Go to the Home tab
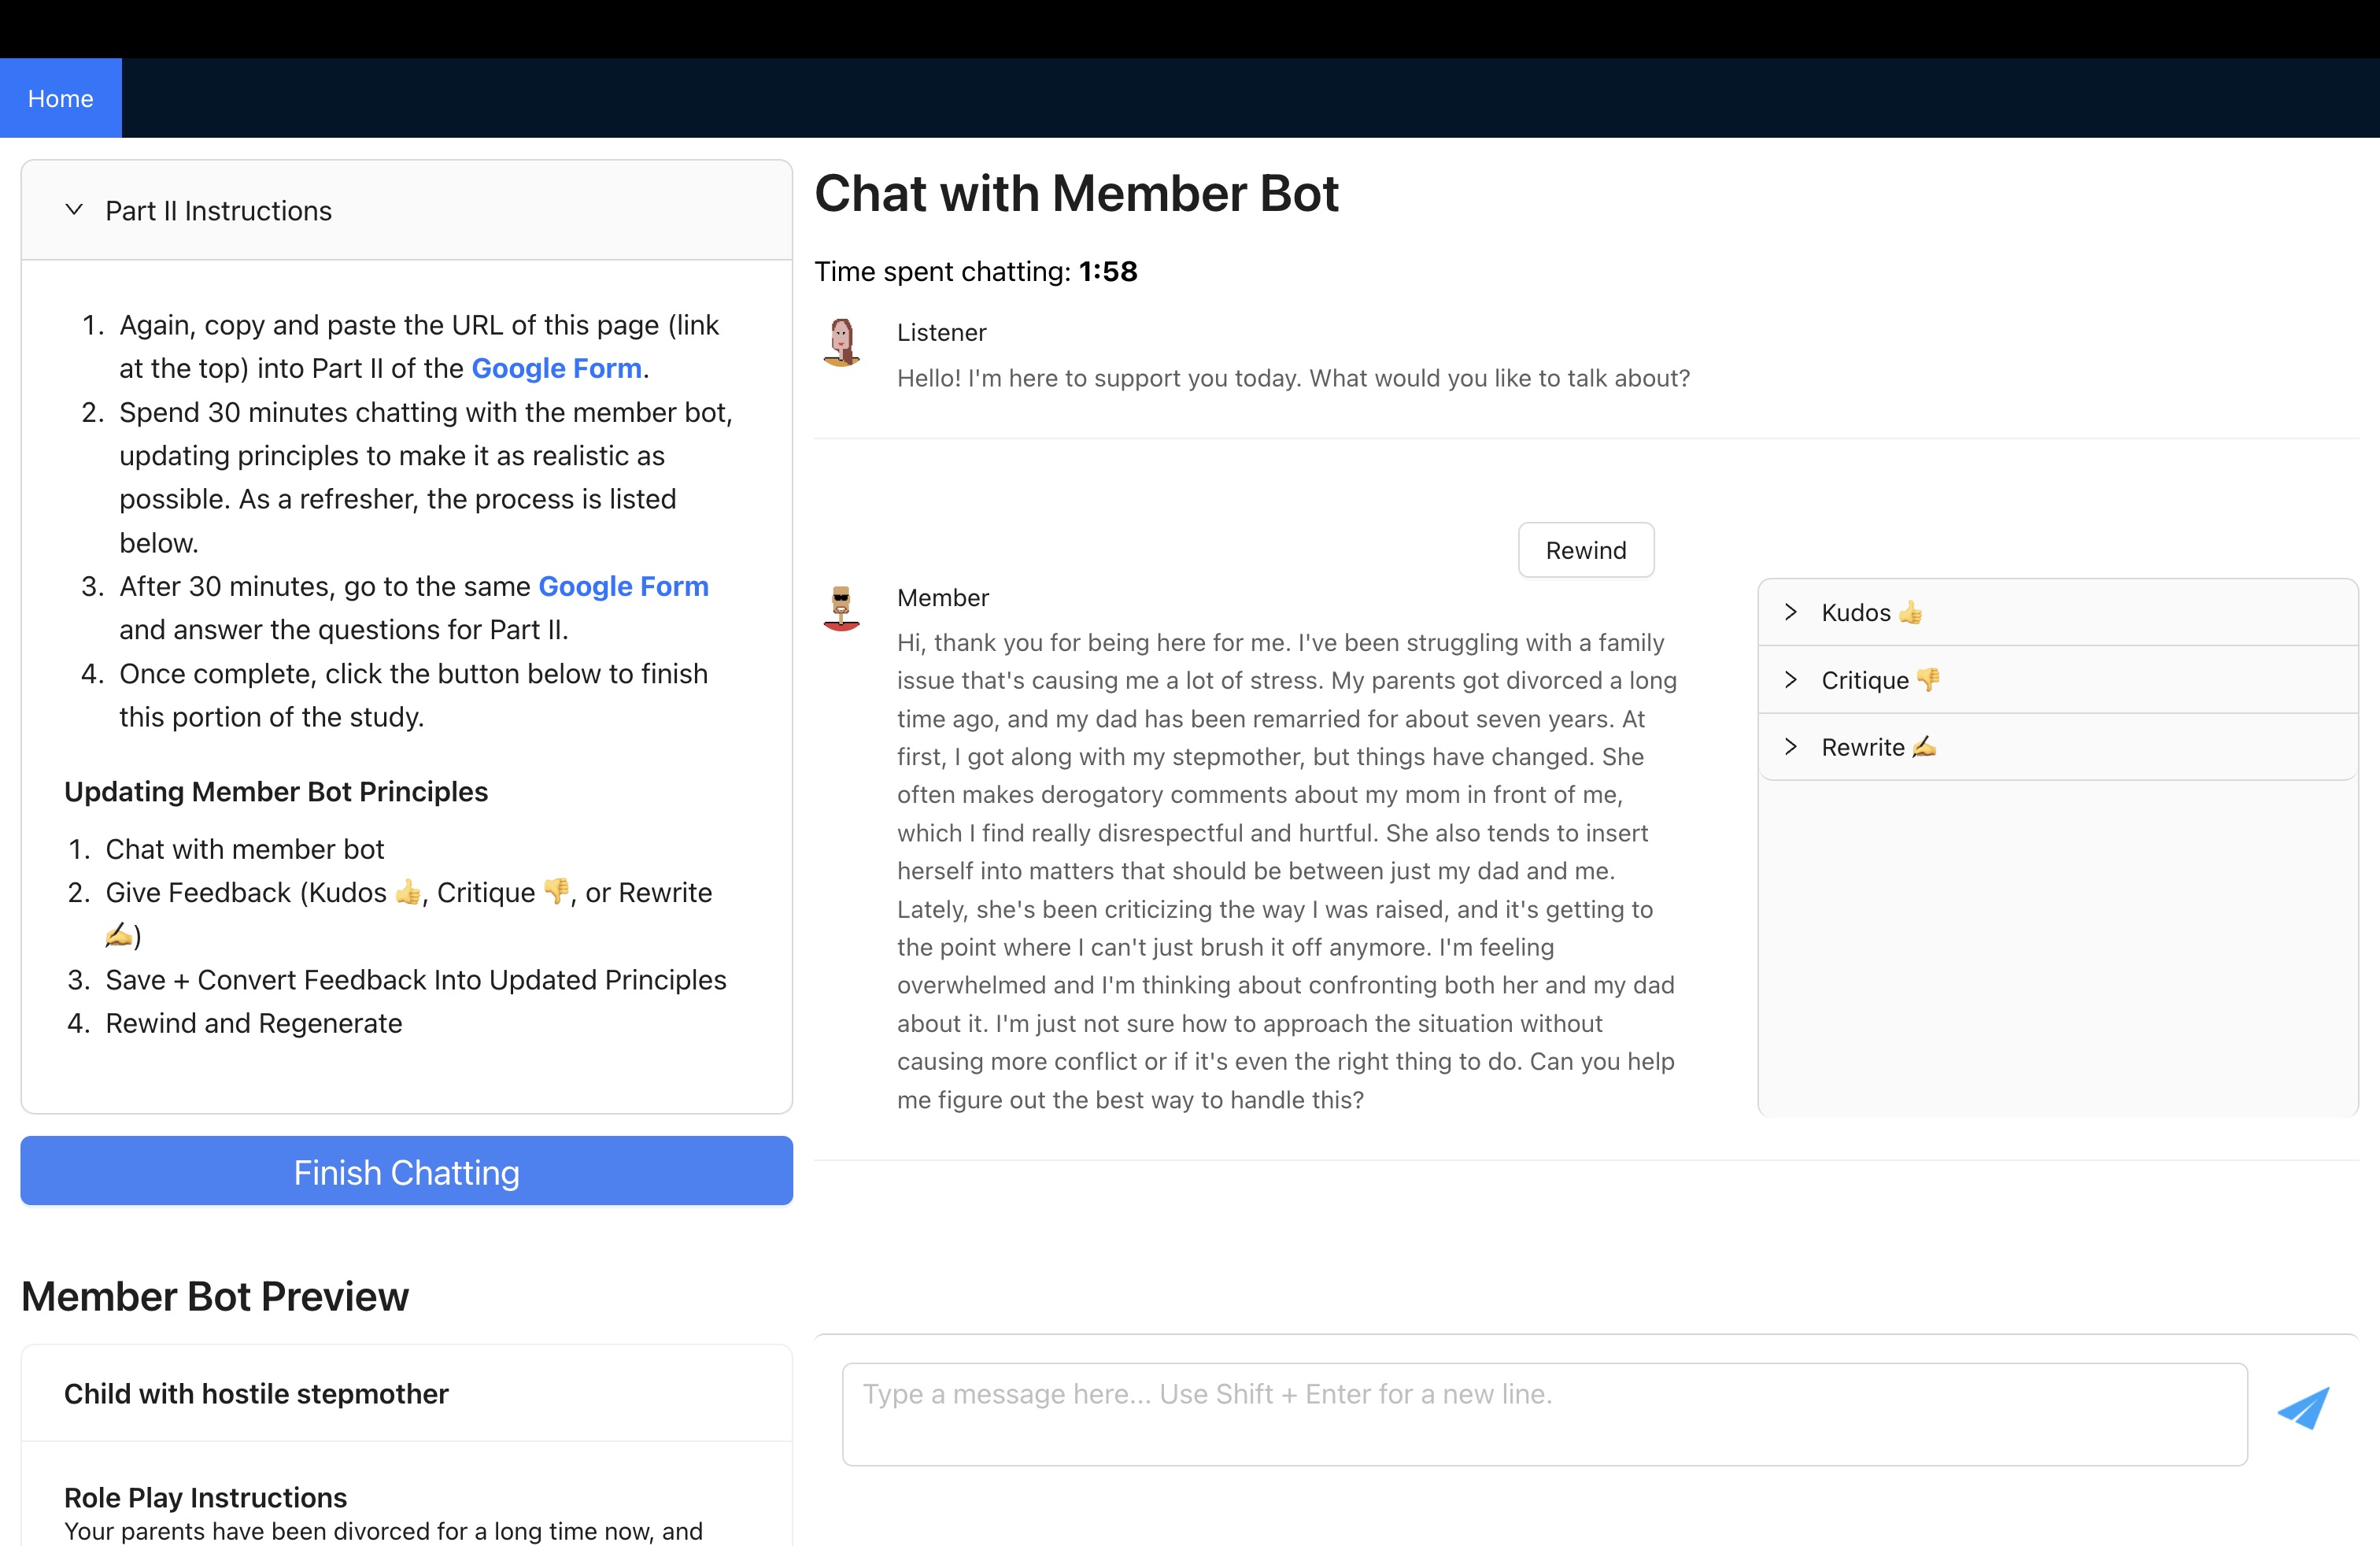 tap(61, 98)
